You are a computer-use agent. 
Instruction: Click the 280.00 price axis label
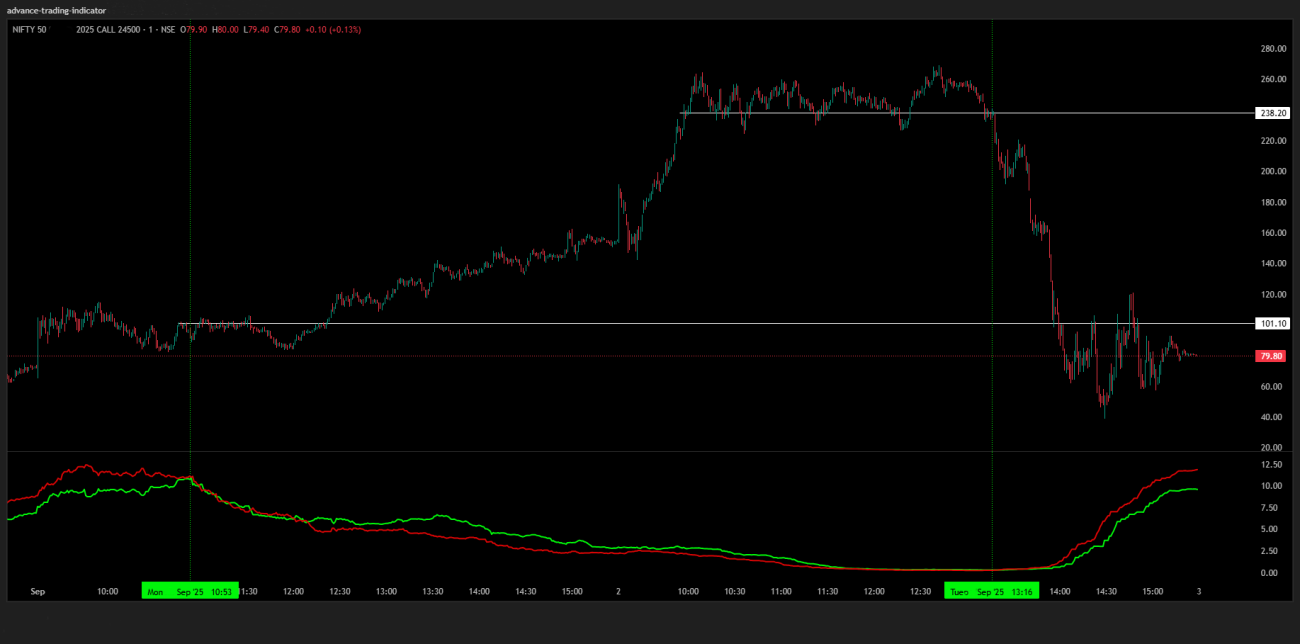1273,48
